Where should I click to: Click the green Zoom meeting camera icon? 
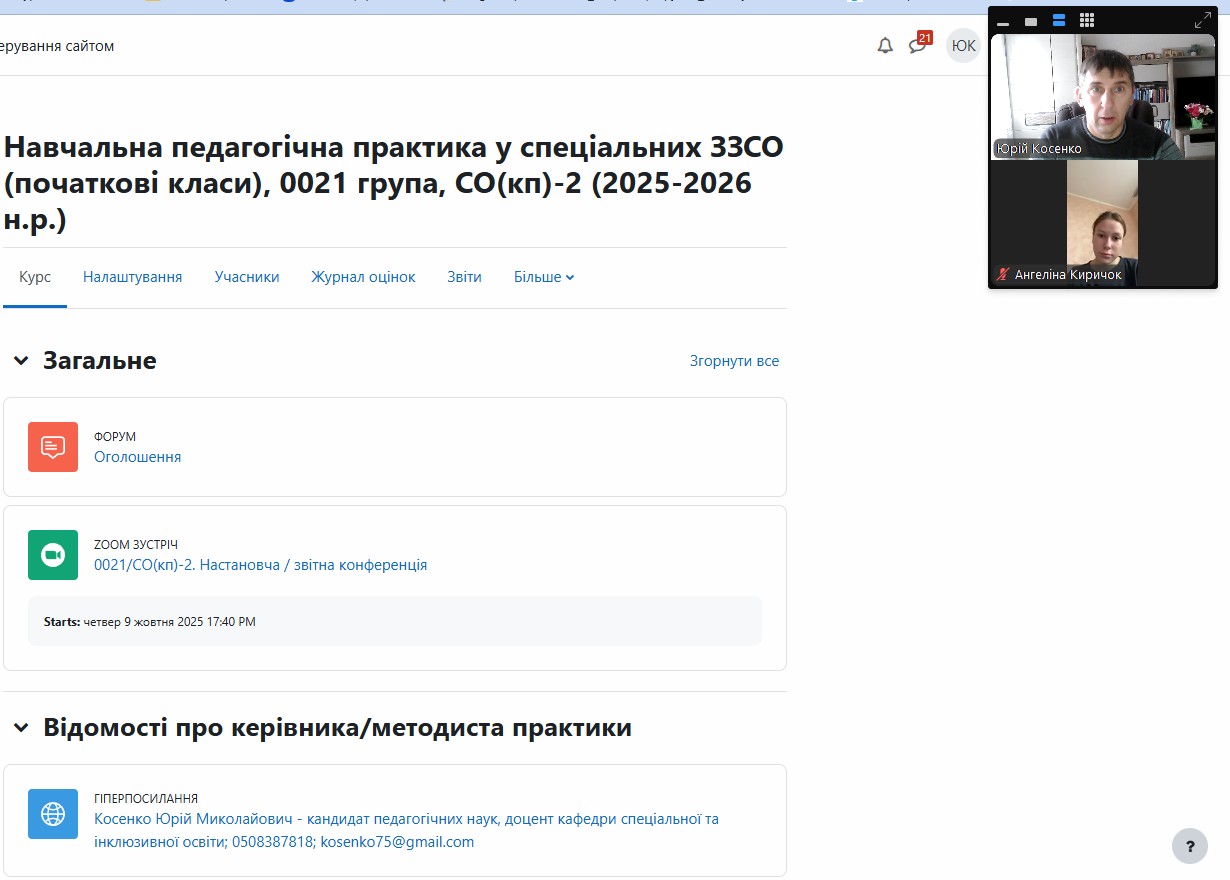(53, 555)
